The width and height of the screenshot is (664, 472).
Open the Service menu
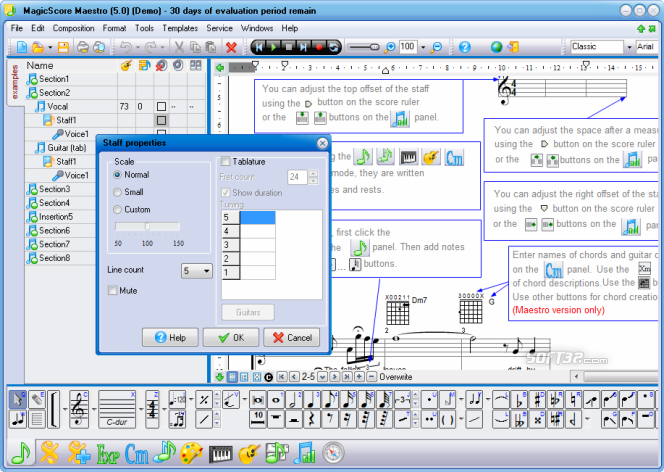[x=219, y=28]
